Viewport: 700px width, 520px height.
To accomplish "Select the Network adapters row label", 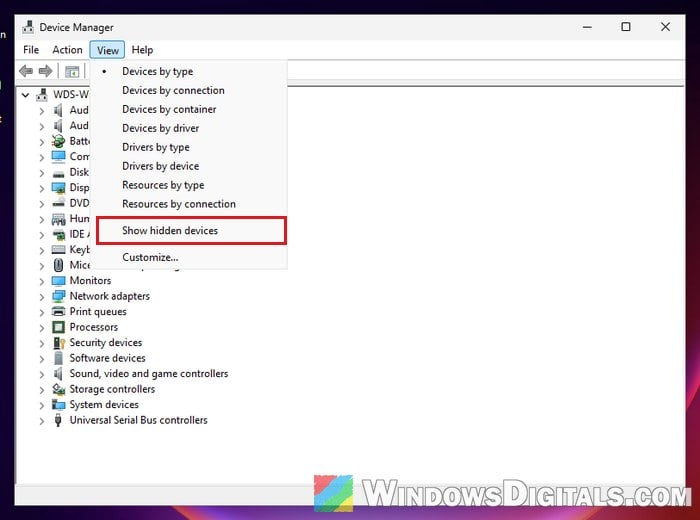I will (110, 296).
